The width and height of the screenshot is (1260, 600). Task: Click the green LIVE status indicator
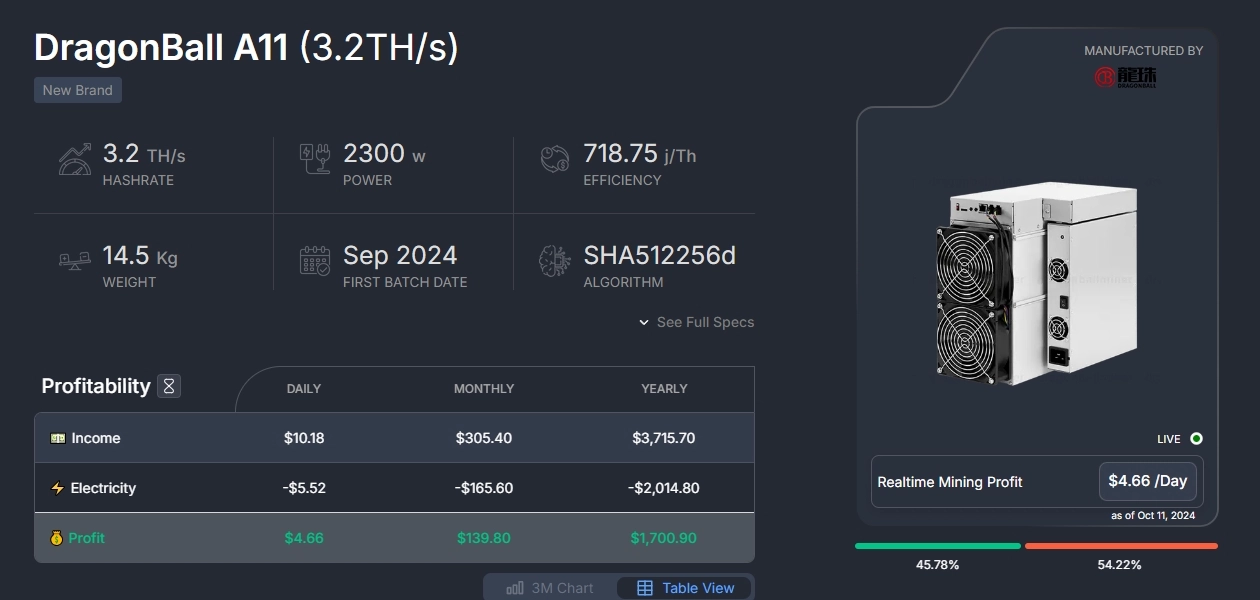coord(1196,439)
